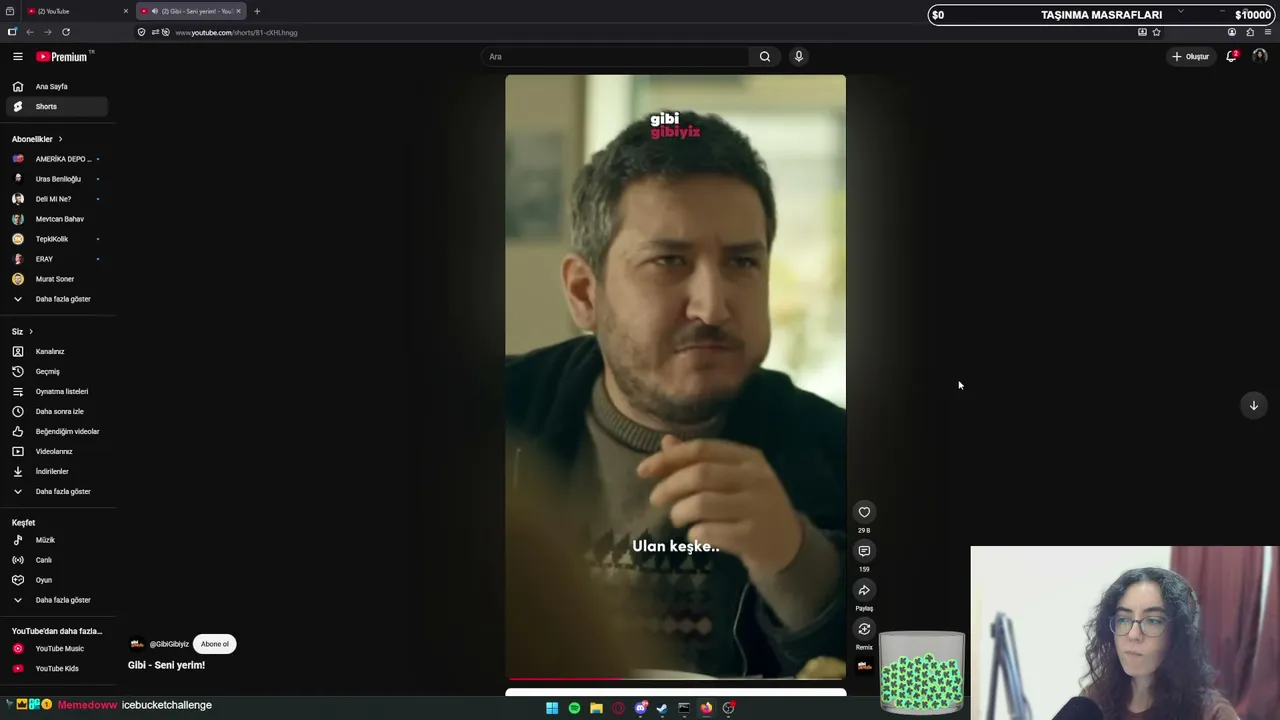Switch to the first YouTube tab
1280x720 pixels.
pos(77,11)
